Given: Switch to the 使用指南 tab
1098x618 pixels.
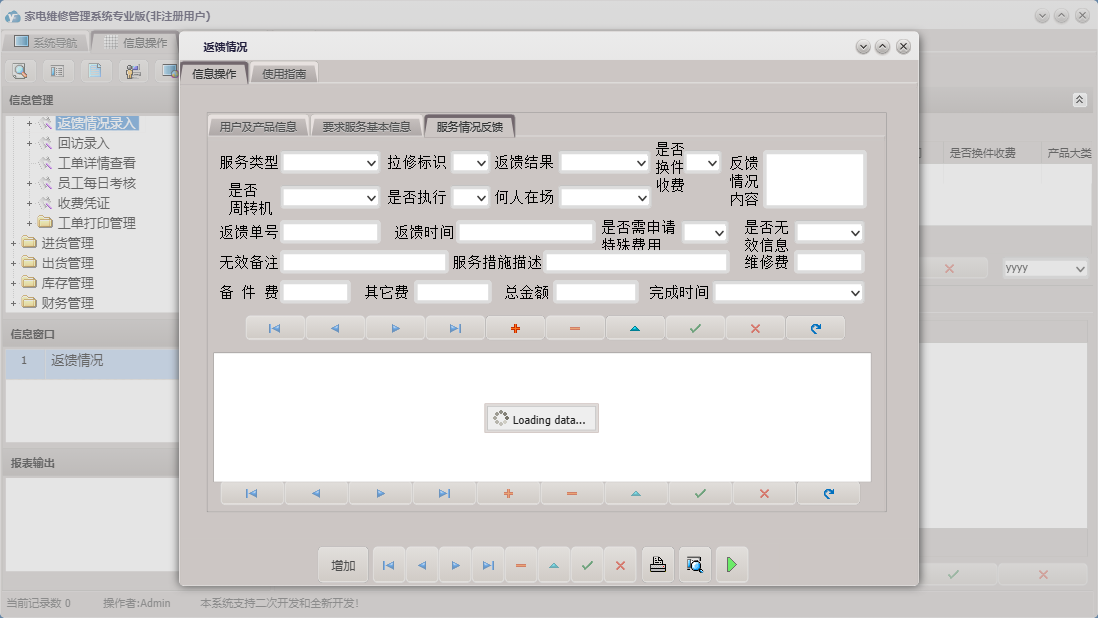Looking at the screenshot, I should click(284, 73).
